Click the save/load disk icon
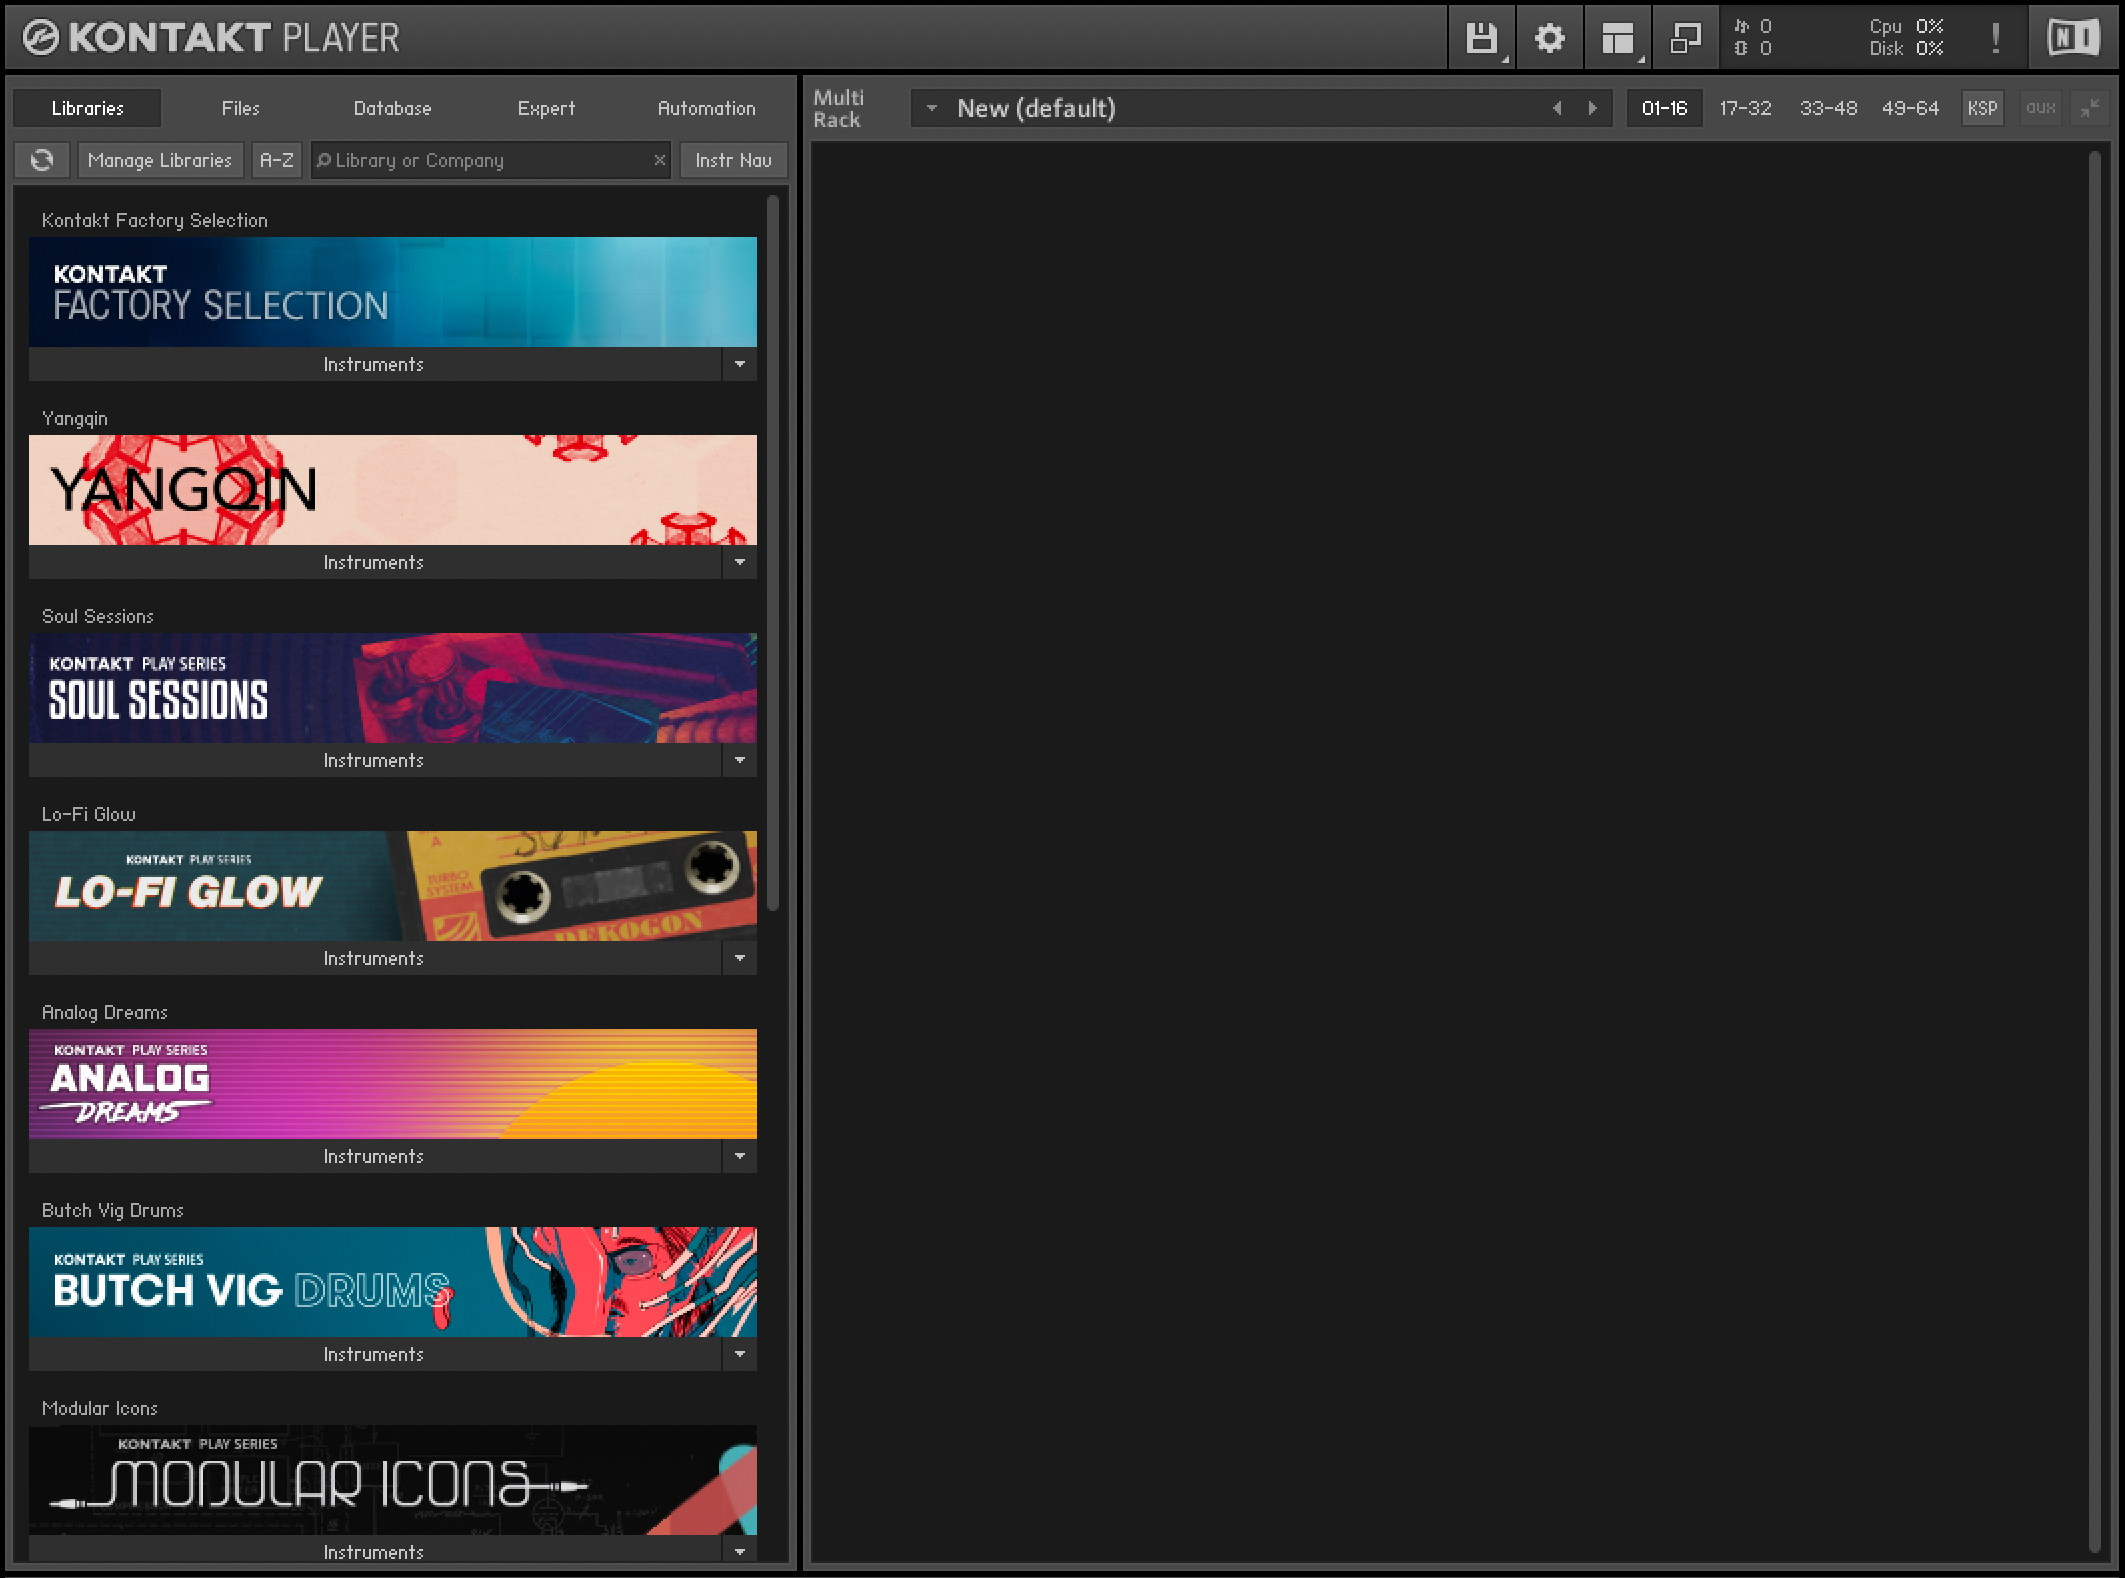2125x1578 pixels. [x=1481, y=38]
